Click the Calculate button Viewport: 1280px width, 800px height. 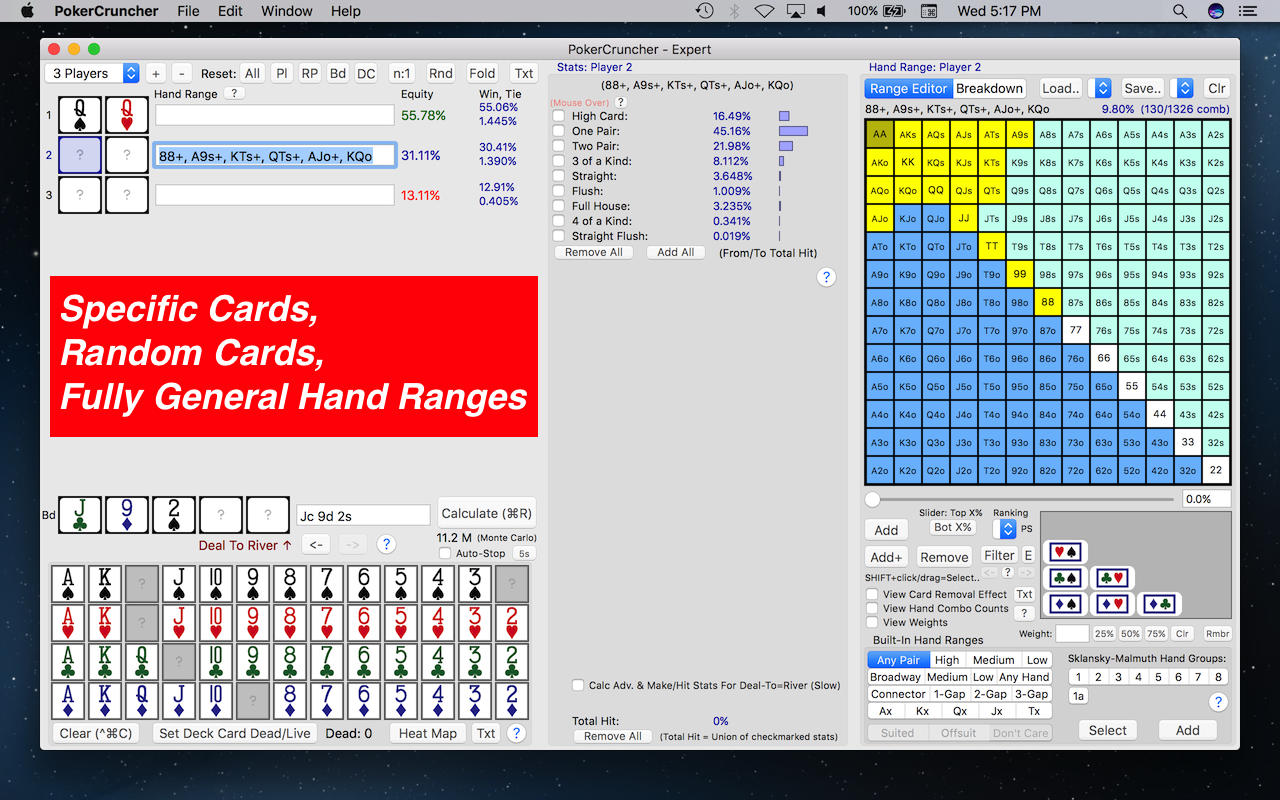[486, 513]
